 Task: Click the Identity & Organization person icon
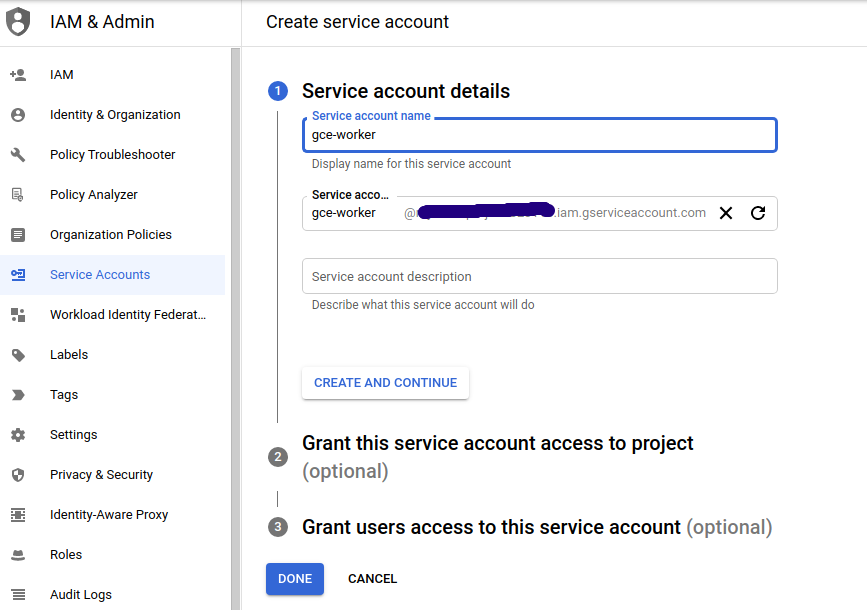pyautogui.click(x=18, y=114)
